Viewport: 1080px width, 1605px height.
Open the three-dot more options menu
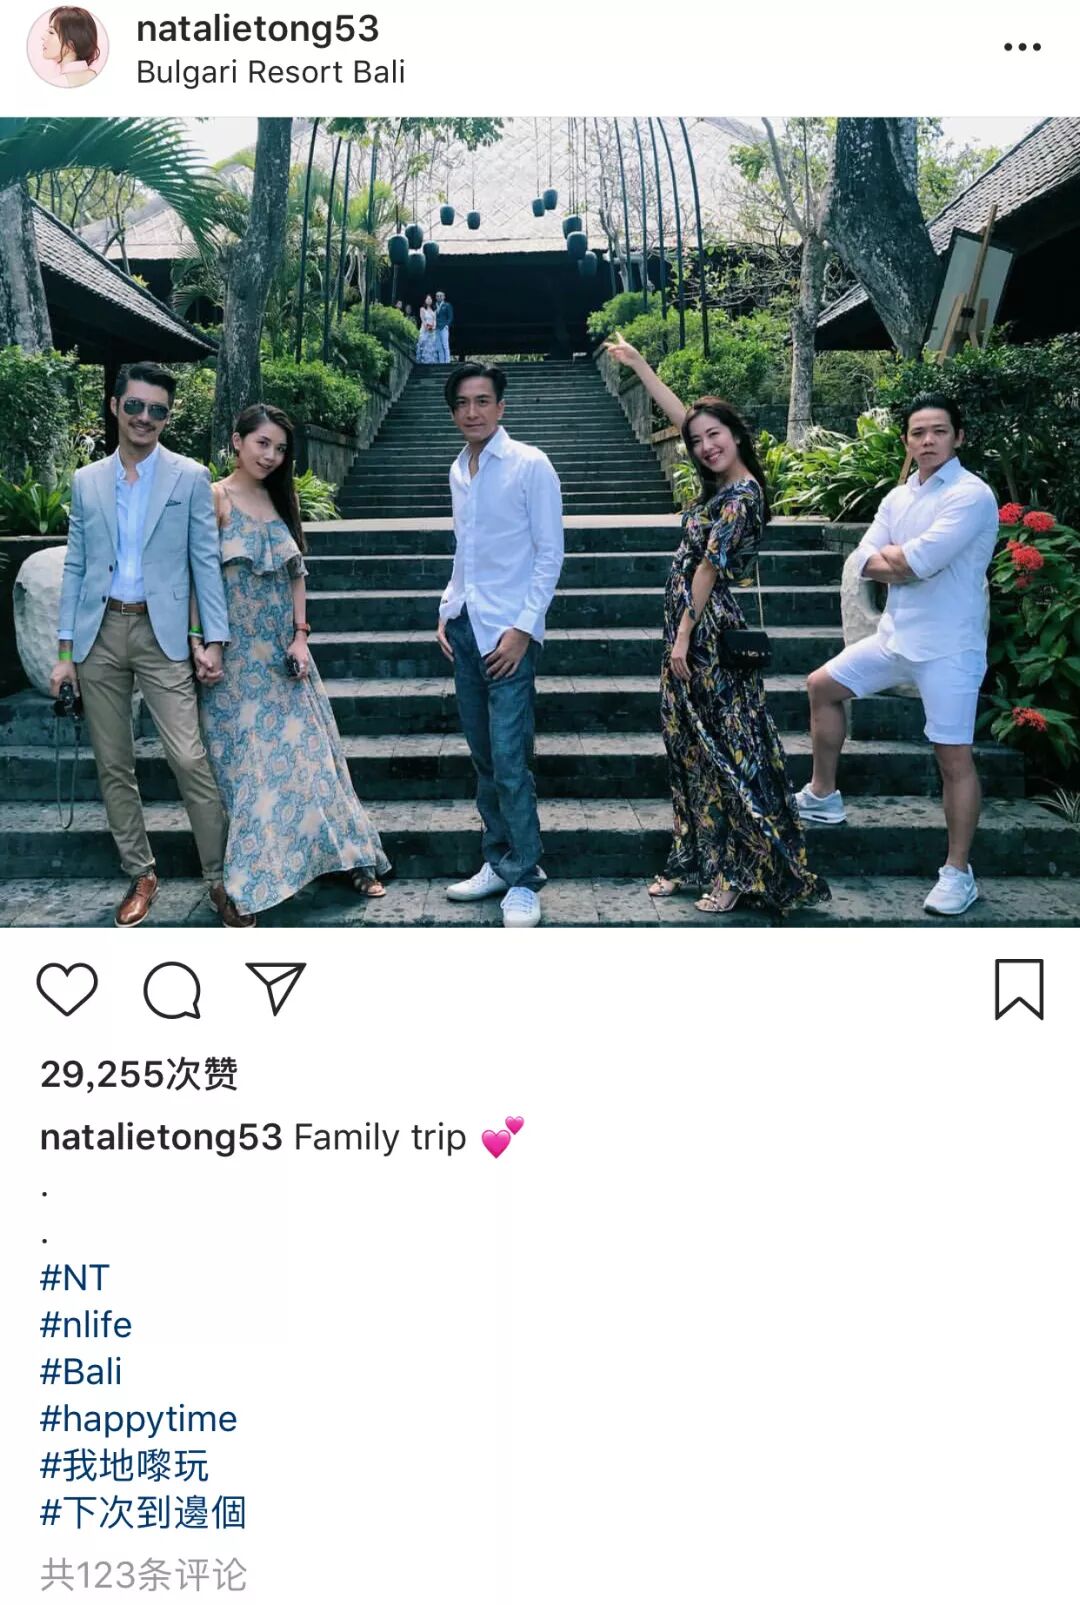tap(1022, 47)
